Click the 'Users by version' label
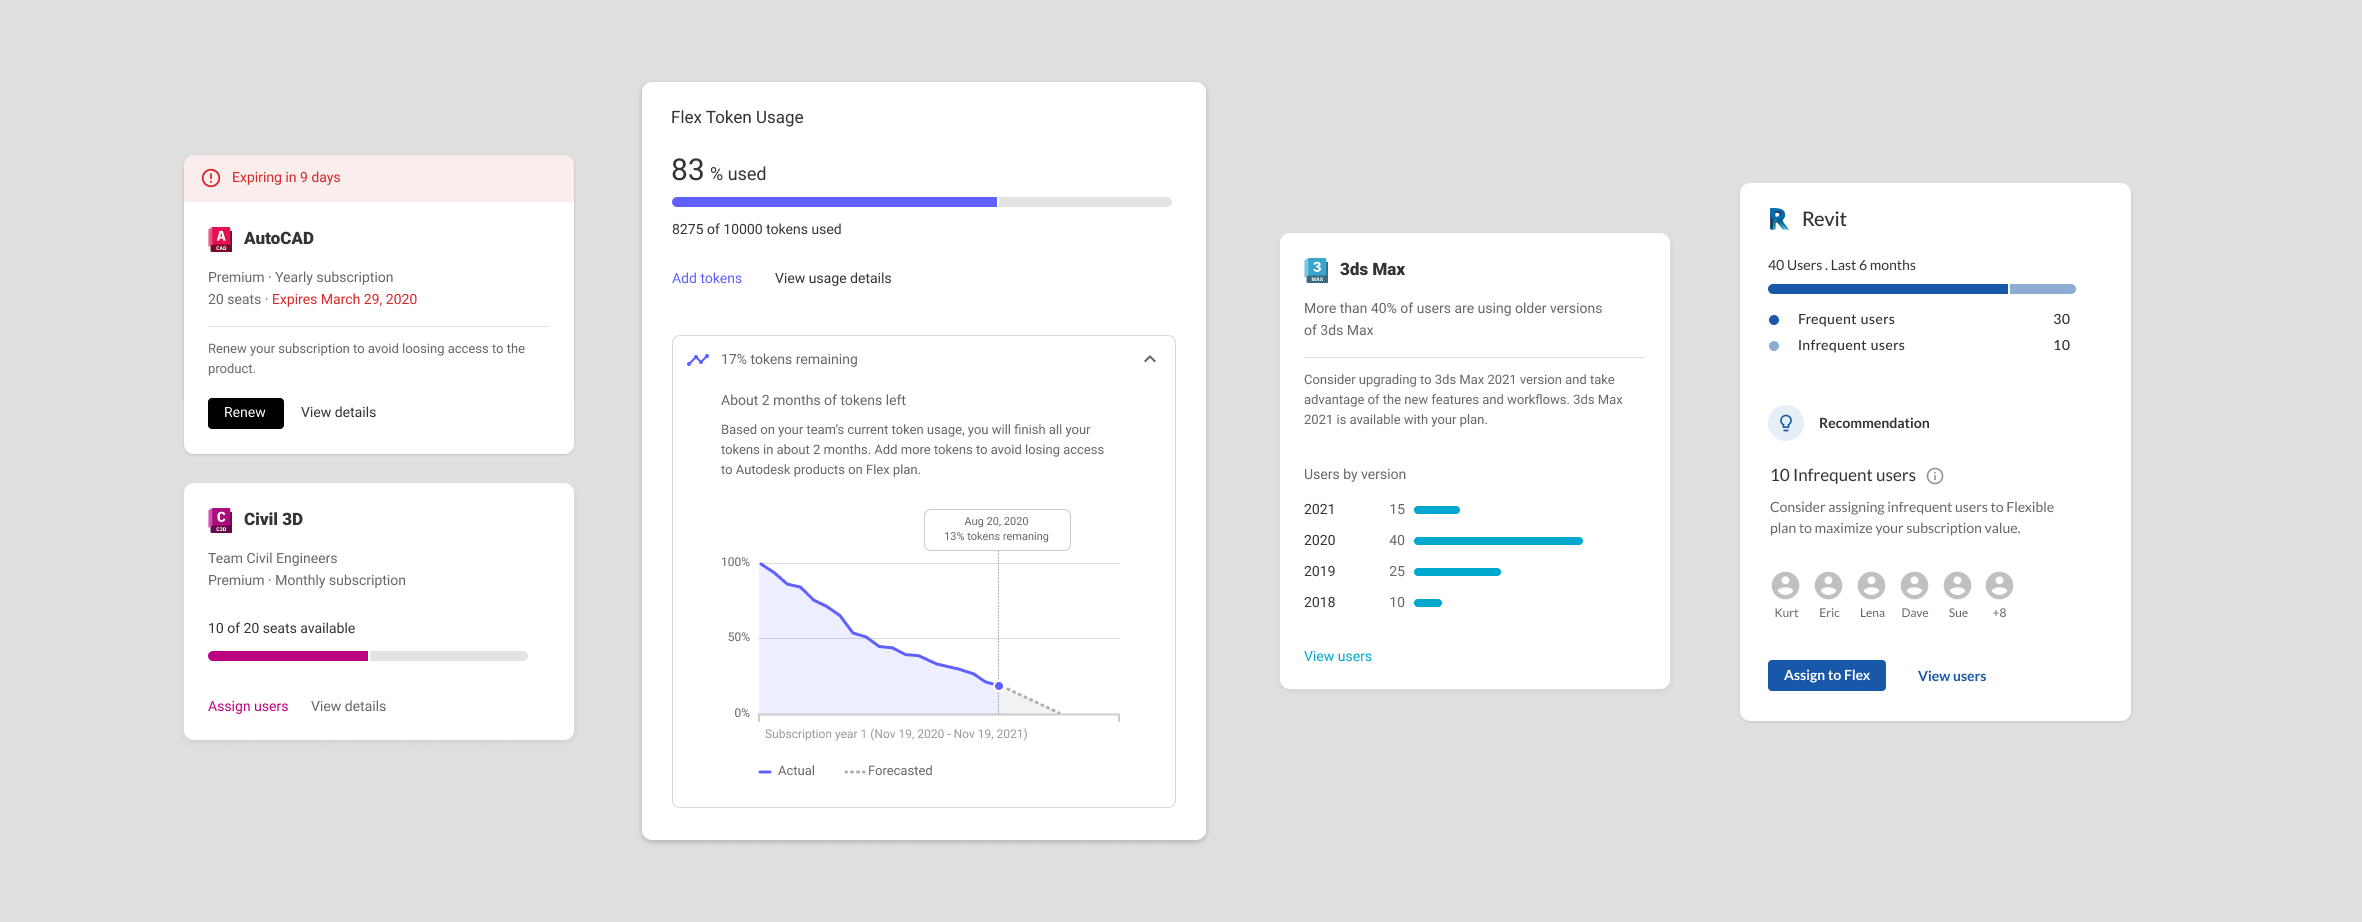The image size is (2362, 922). pyautogui.click(x=1355, y=474)
